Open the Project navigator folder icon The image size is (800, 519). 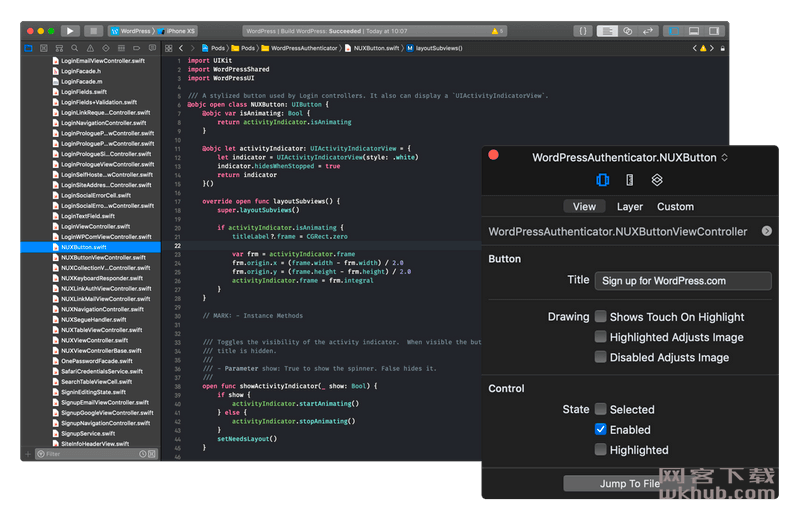pyautogui.click(x=29, y=48)
